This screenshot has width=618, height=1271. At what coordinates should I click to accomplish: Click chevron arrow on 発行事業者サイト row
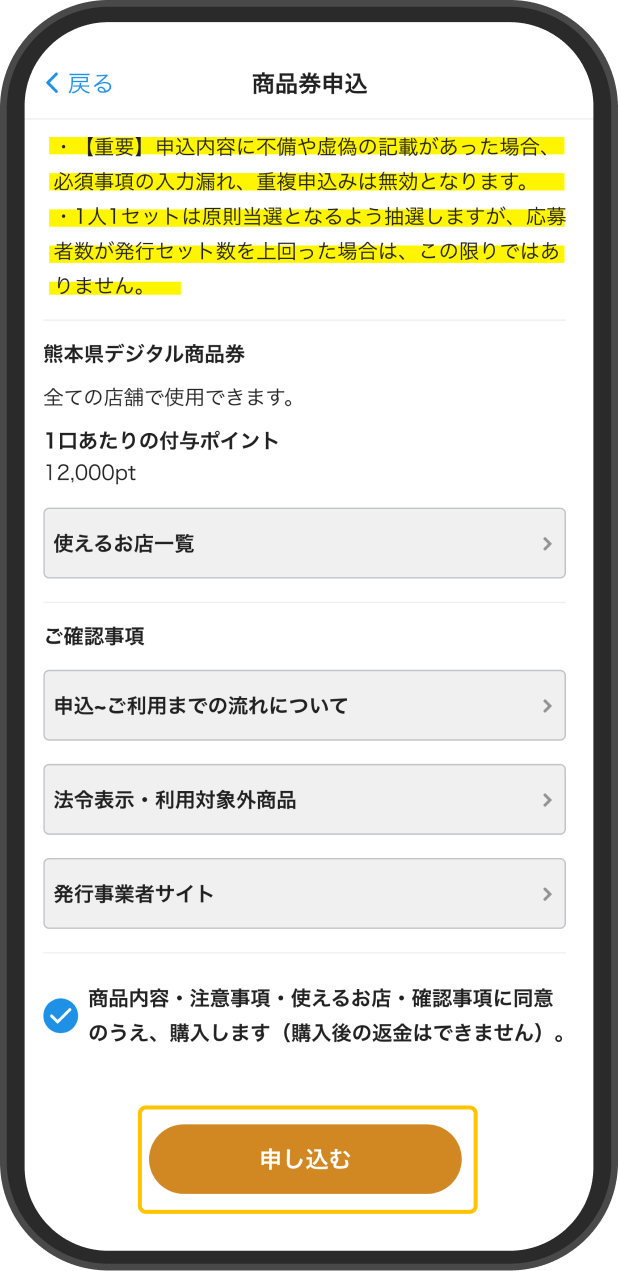[547, 894]
